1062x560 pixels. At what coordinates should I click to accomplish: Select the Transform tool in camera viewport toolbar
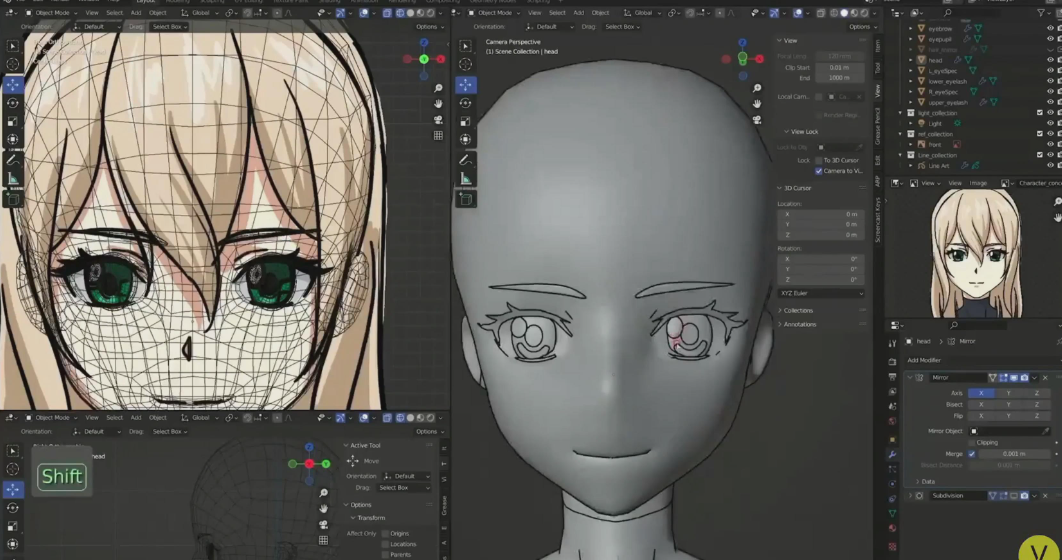tap(465, 139)
